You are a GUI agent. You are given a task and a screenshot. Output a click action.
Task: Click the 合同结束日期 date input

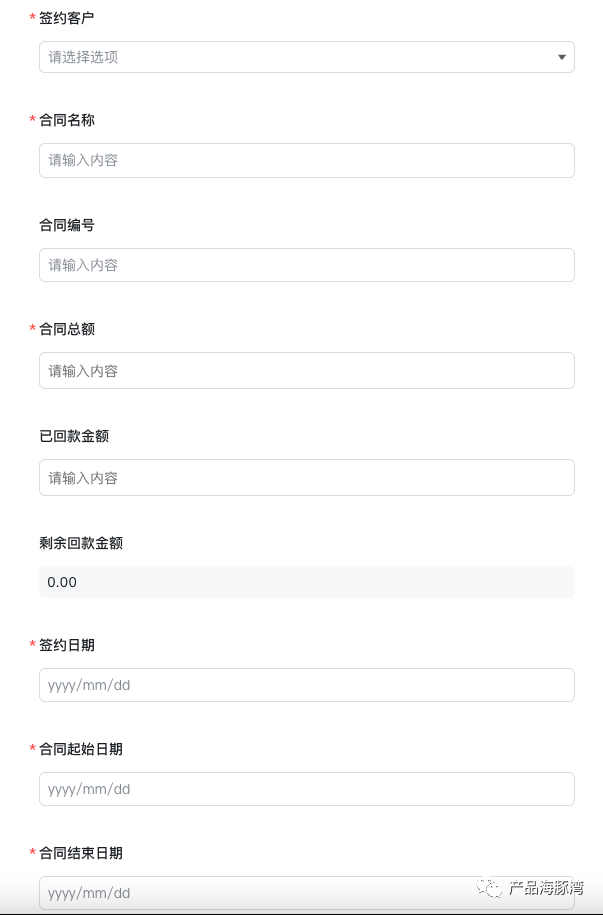point(306,893)
